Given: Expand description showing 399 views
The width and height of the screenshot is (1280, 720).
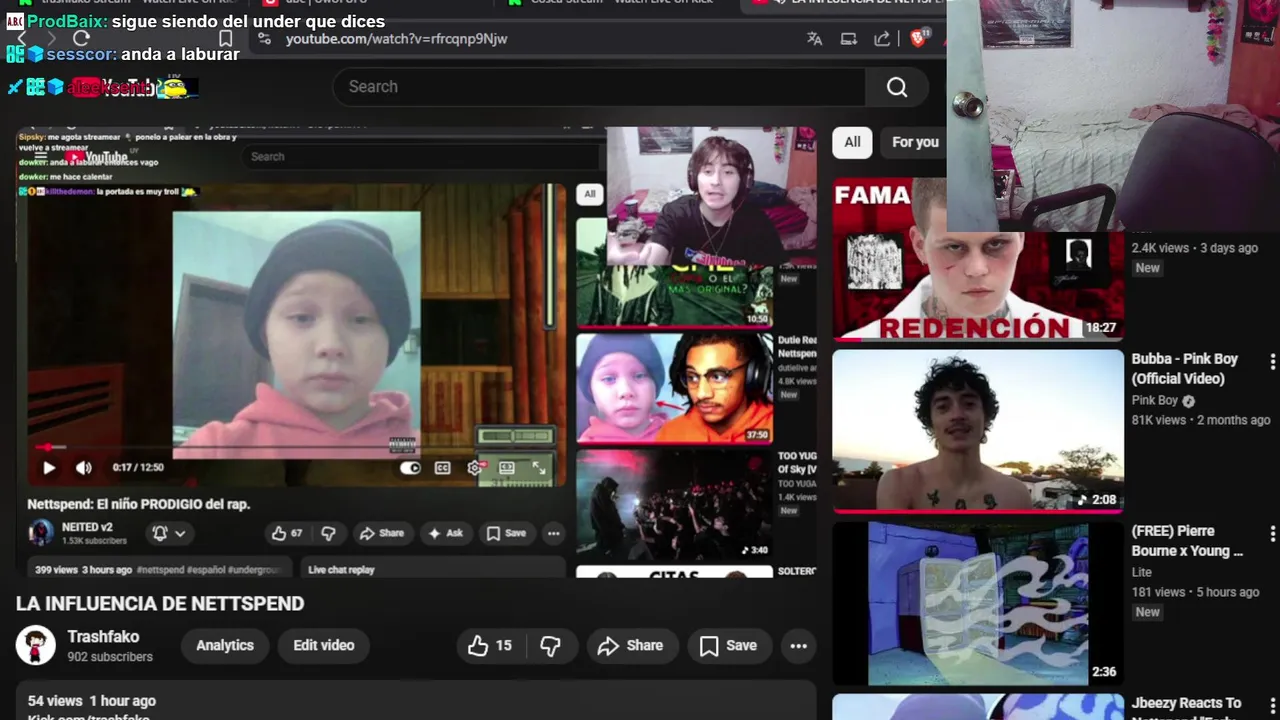Looking at the screenshot, I should (x=158, y=569).
